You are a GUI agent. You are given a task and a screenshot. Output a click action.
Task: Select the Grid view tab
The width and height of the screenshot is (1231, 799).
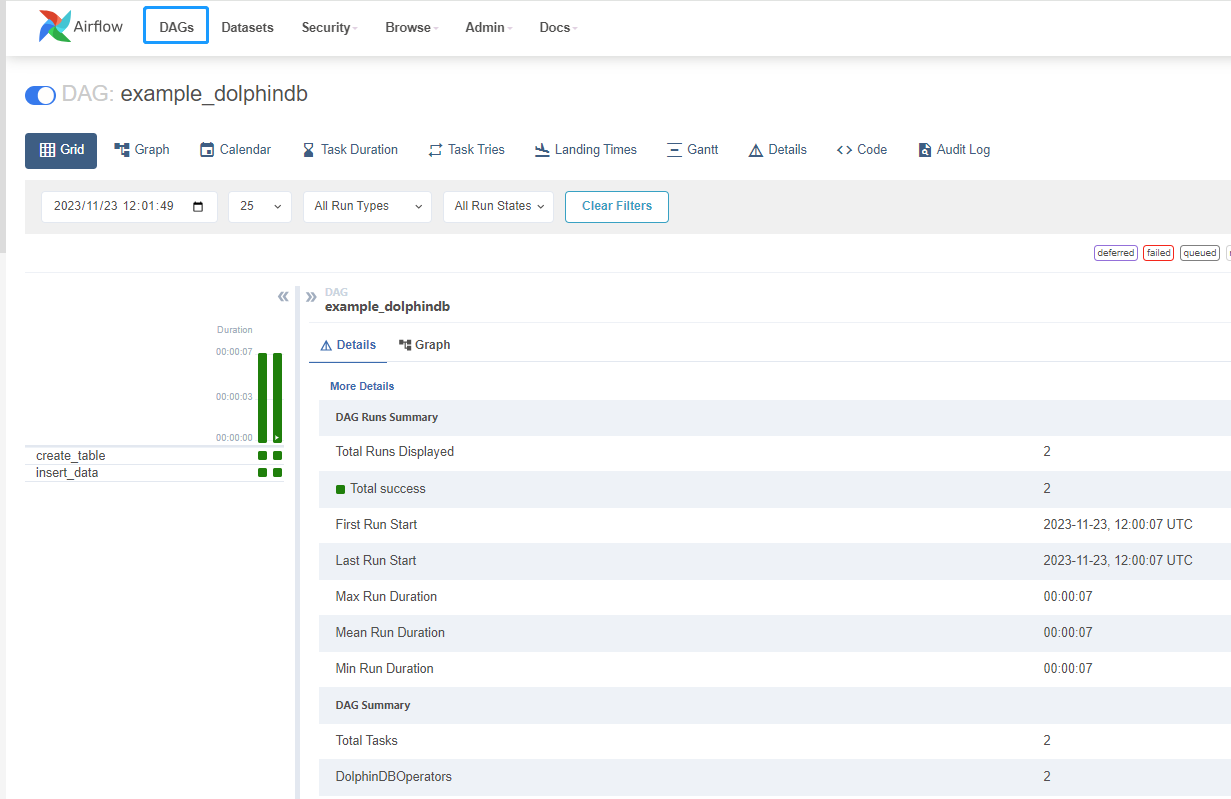click(61, 150)
